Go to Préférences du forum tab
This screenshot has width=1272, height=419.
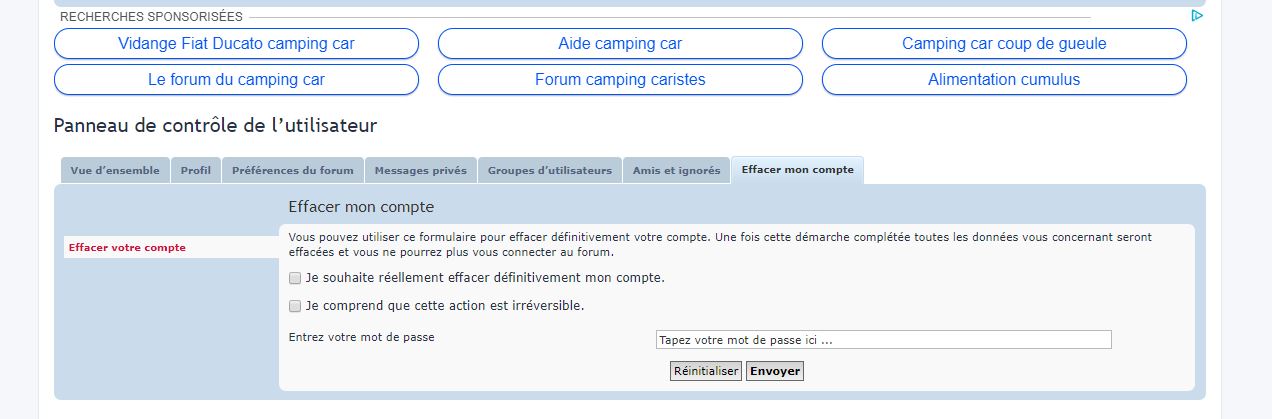(x=293, y=171)
